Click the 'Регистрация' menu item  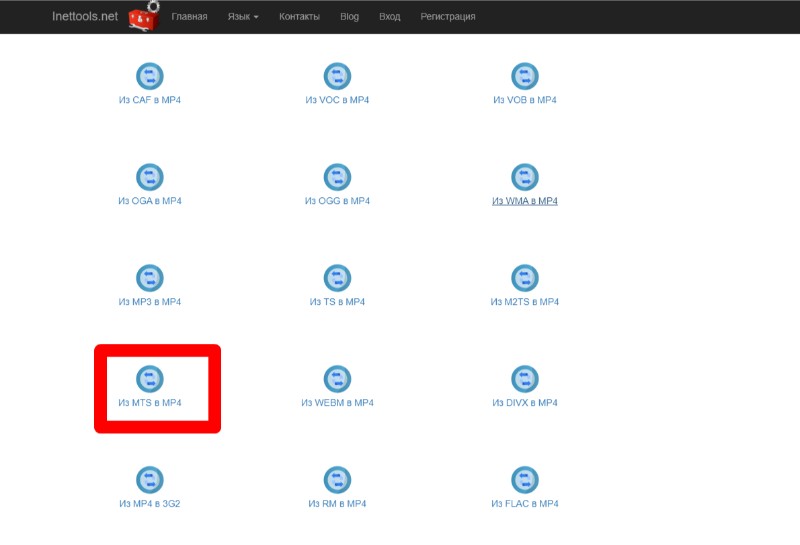(x=448, y=17)
